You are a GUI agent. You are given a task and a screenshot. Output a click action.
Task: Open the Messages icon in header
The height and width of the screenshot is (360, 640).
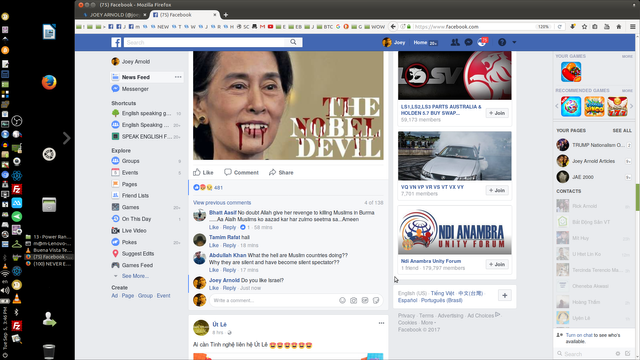tap(469, 42)
